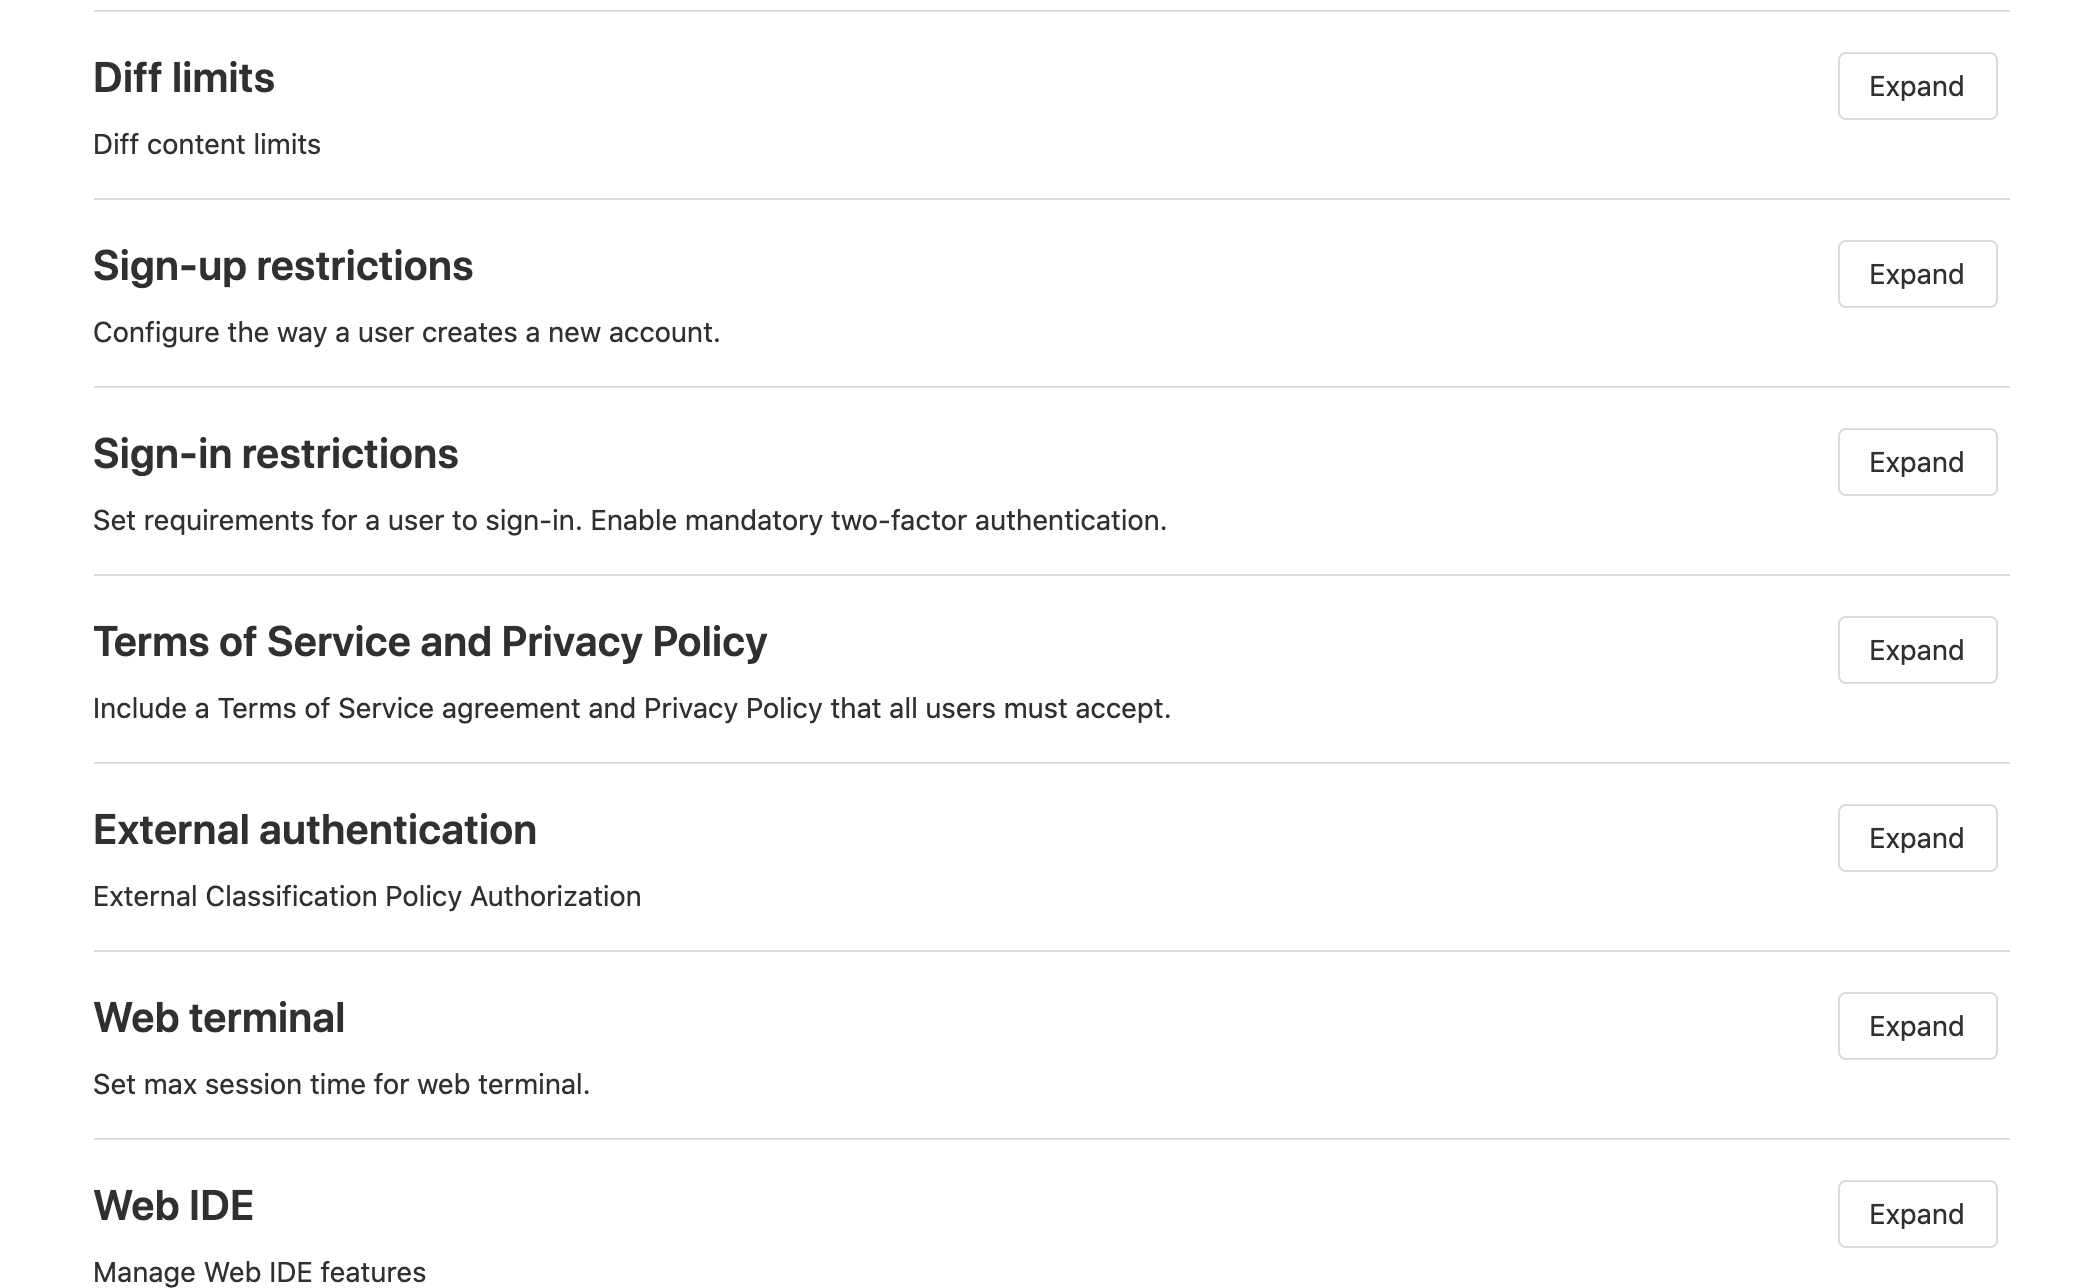Click Expand for Terms of Service and Privacy Policy
The image size is (2094, 1288).
coord(1916,650)
